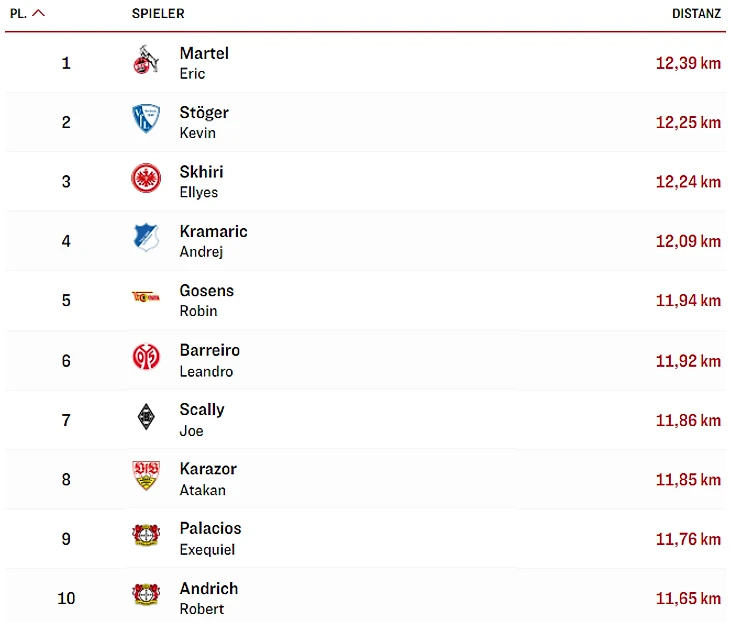Open player name Kramaric Andrej

213,240
